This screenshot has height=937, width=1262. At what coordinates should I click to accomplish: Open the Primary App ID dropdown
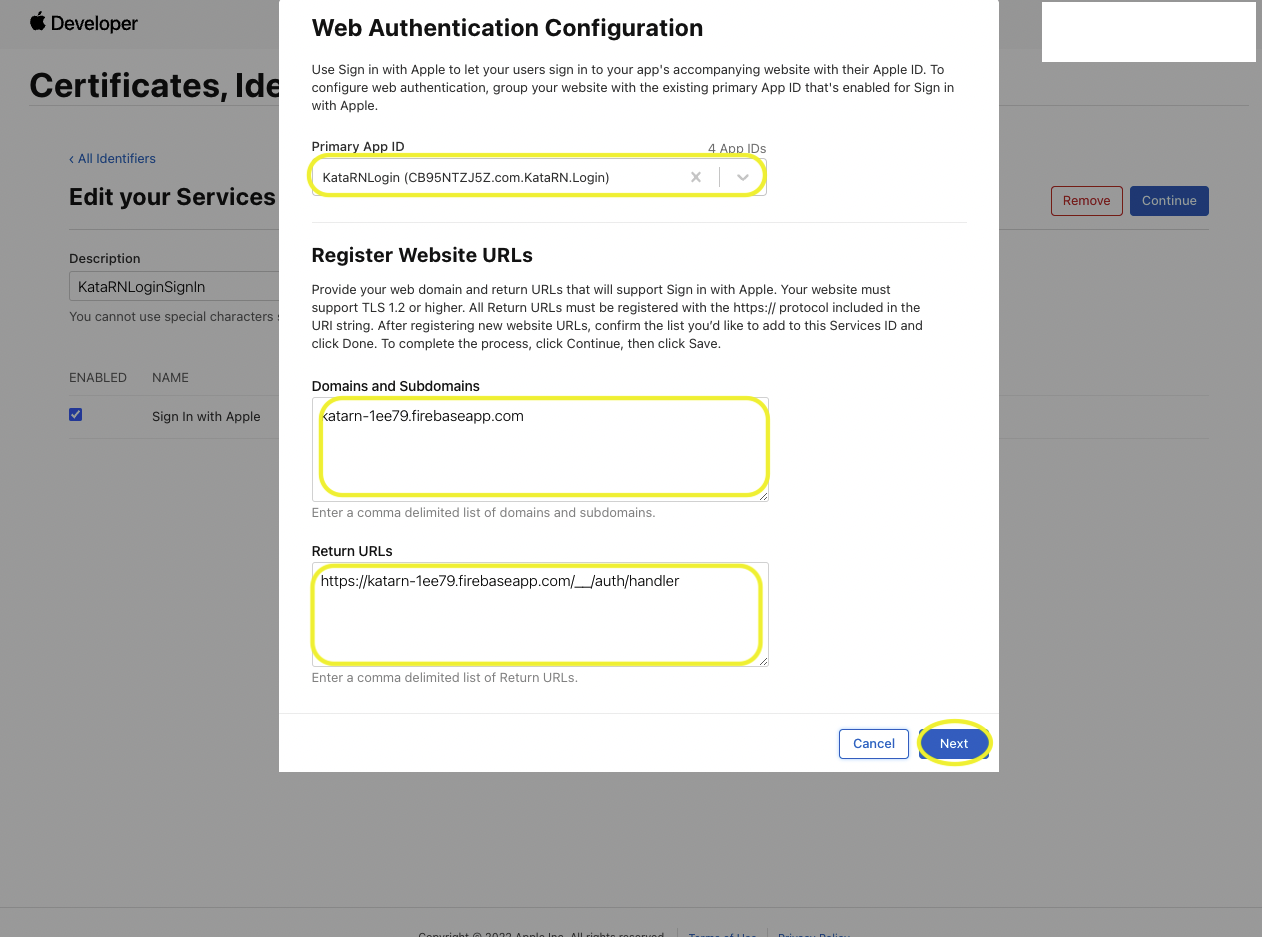[x=743, y=177]
